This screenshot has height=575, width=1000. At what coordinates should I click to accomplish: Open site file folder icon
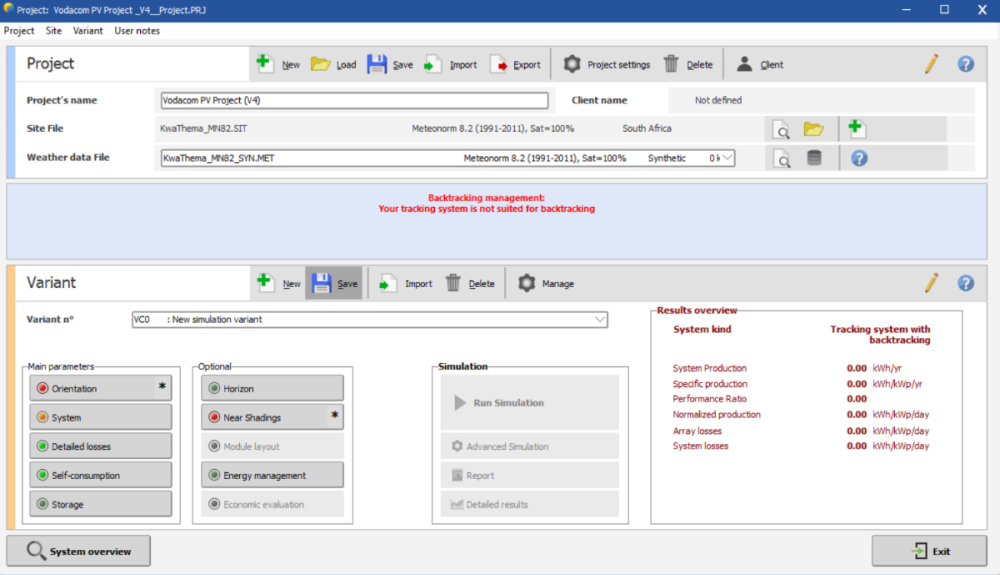coord(813,129)
